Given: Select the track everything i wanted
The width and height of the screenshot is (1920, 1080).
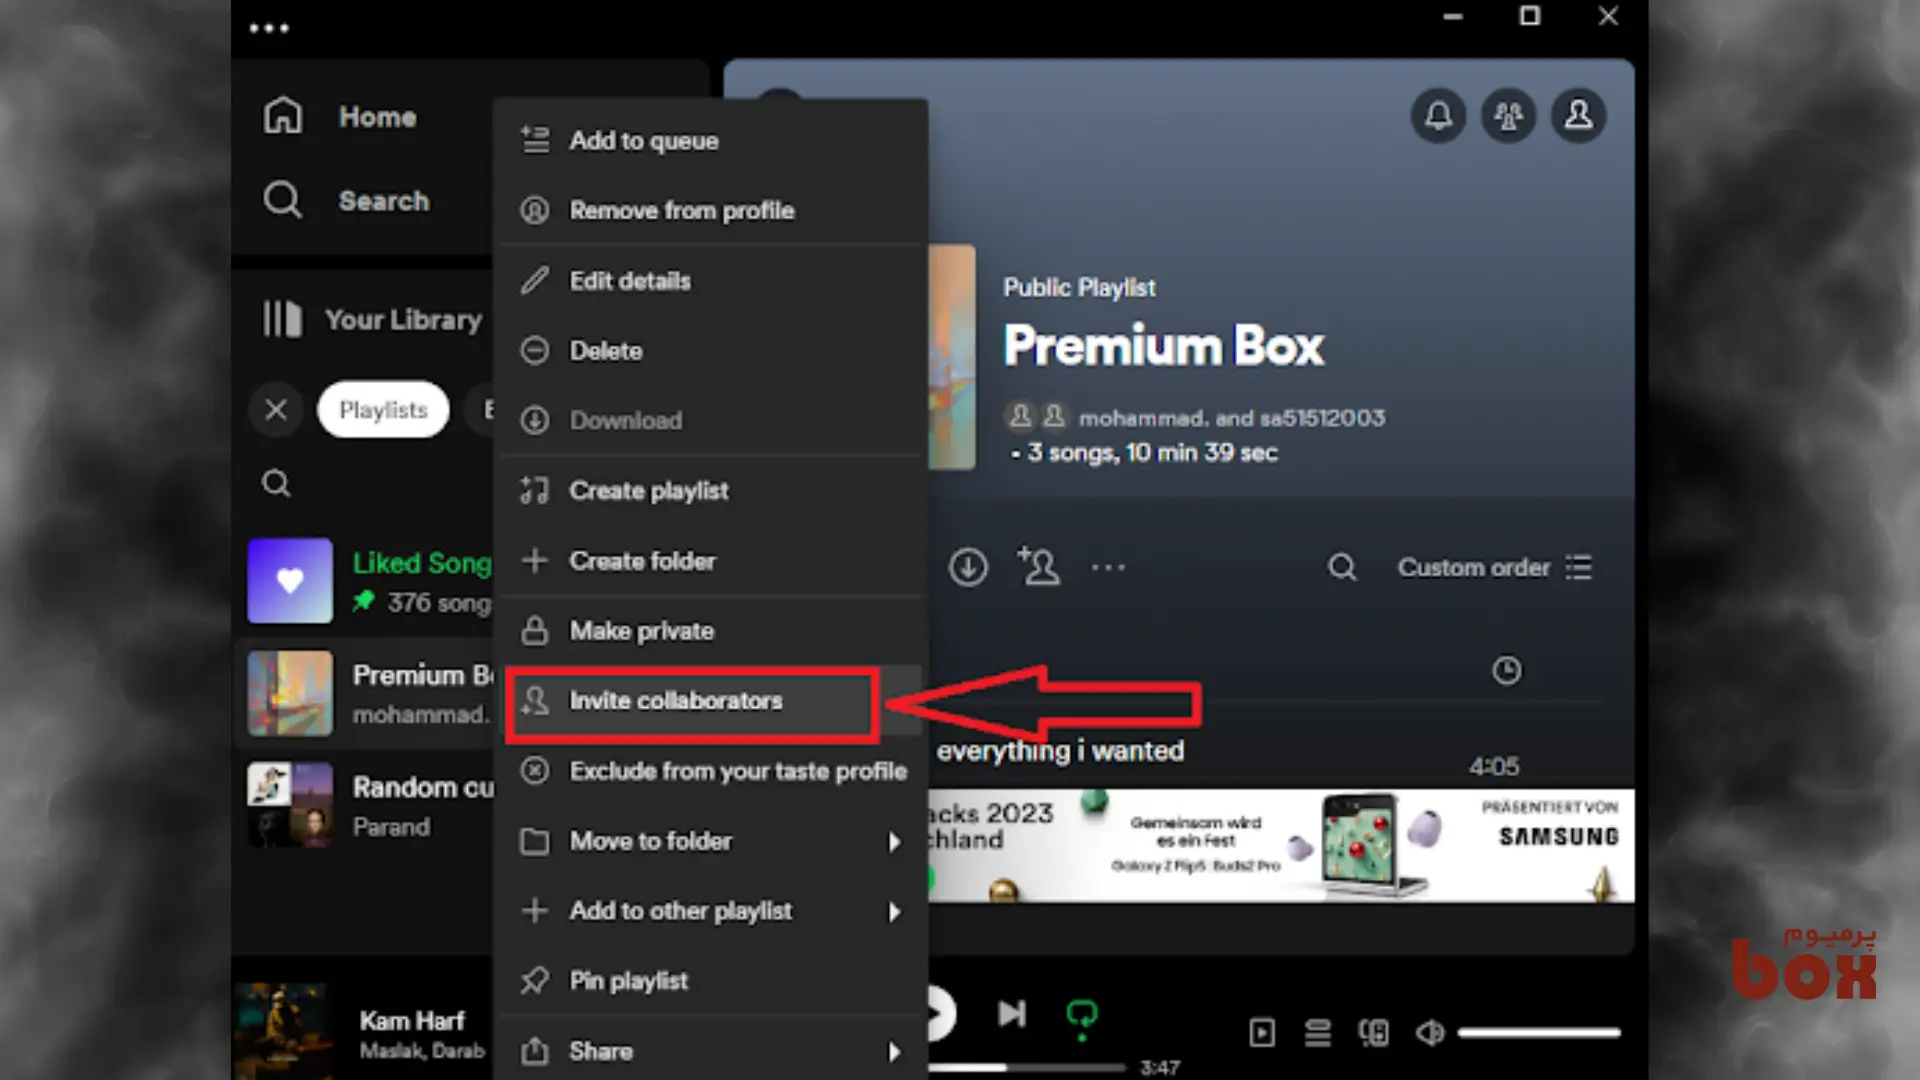Looking at the screenshot, I should [1060, 751].
